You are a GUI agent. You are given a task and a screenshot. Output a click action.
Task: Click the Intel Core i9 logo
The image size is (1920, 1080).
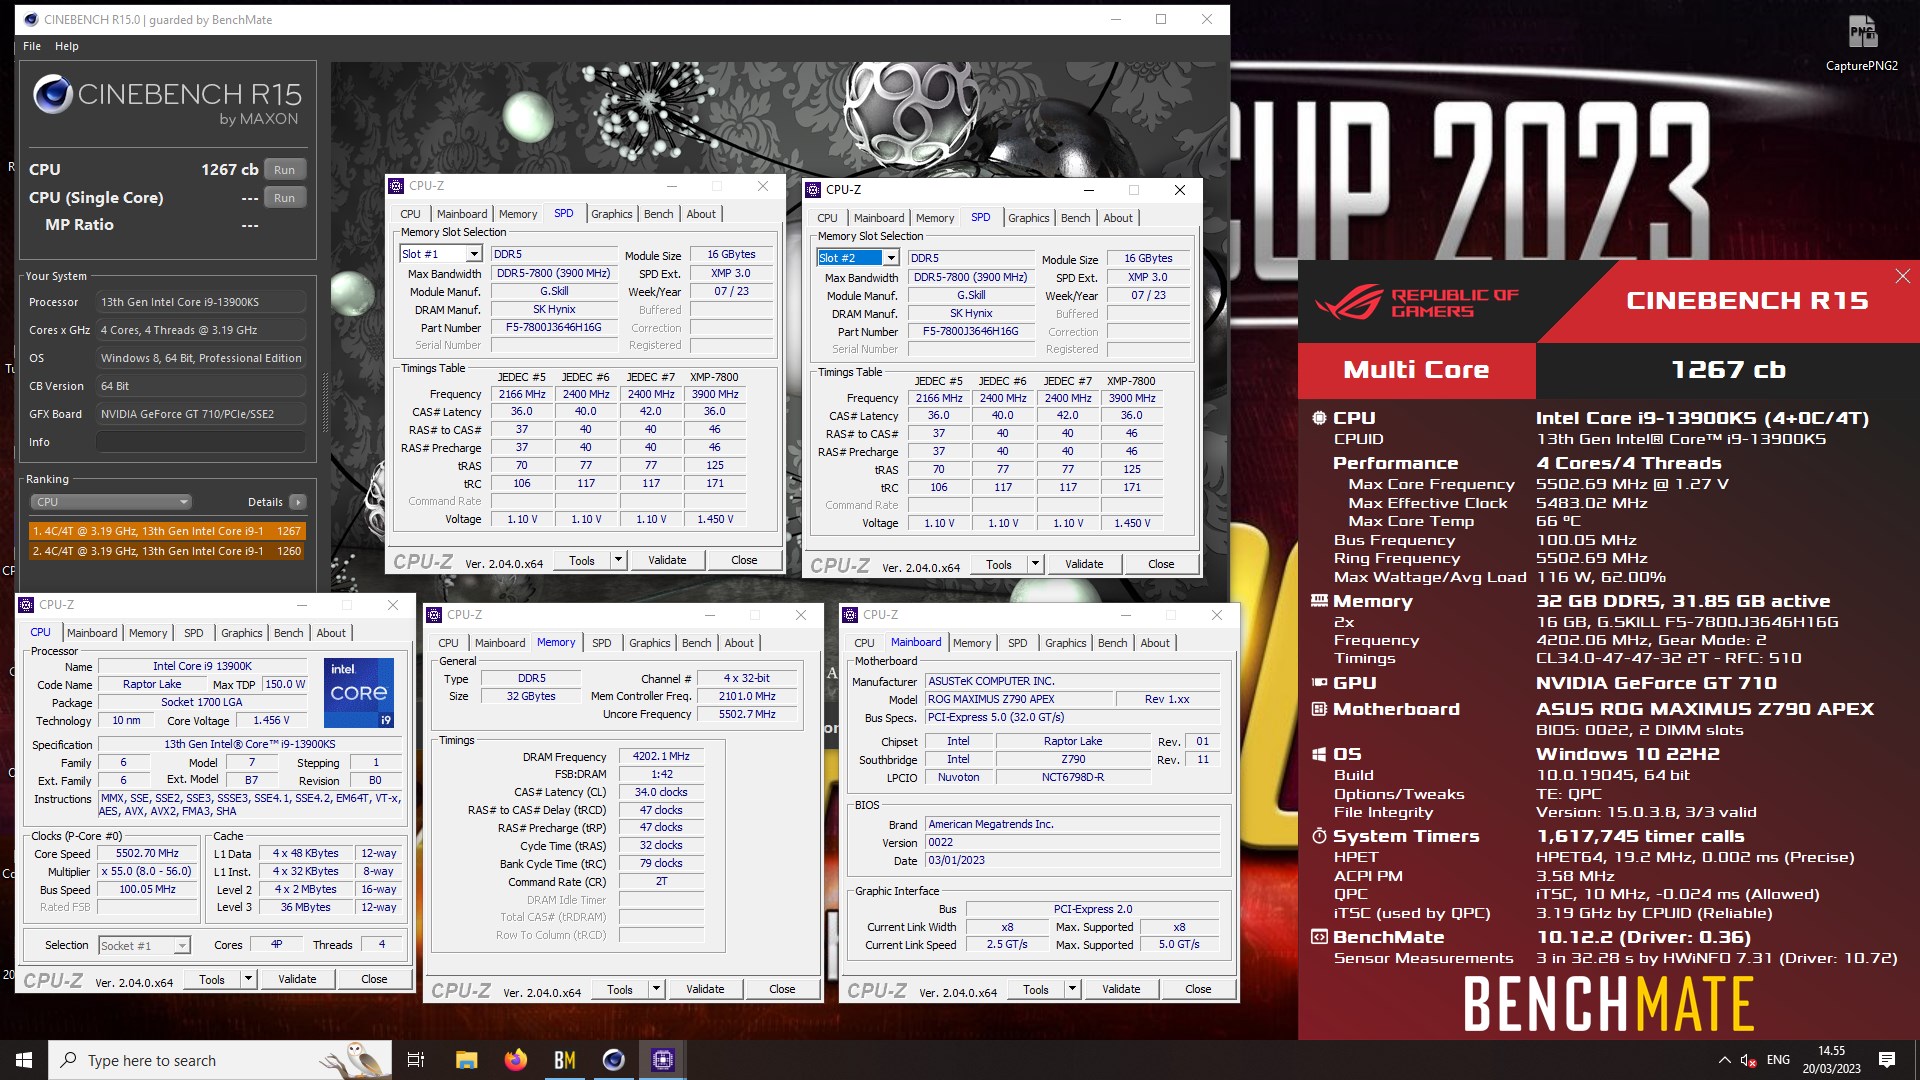point(359,692)
